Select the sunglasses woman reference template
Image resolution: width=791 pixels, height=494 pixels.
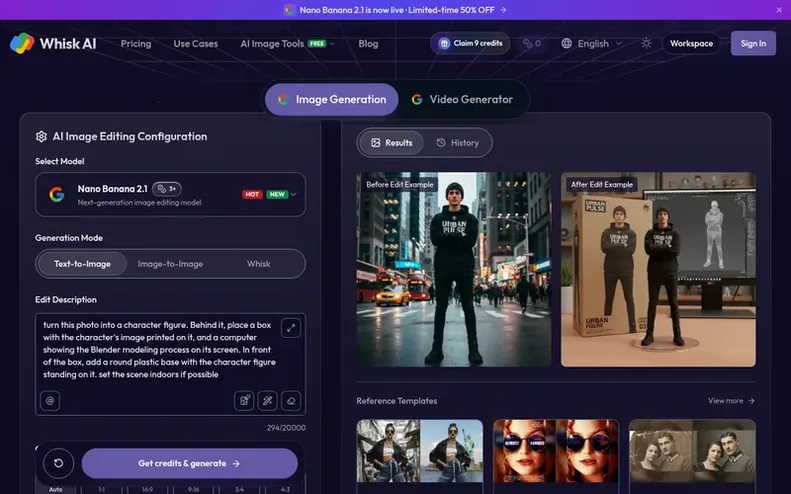coord(556,454)
